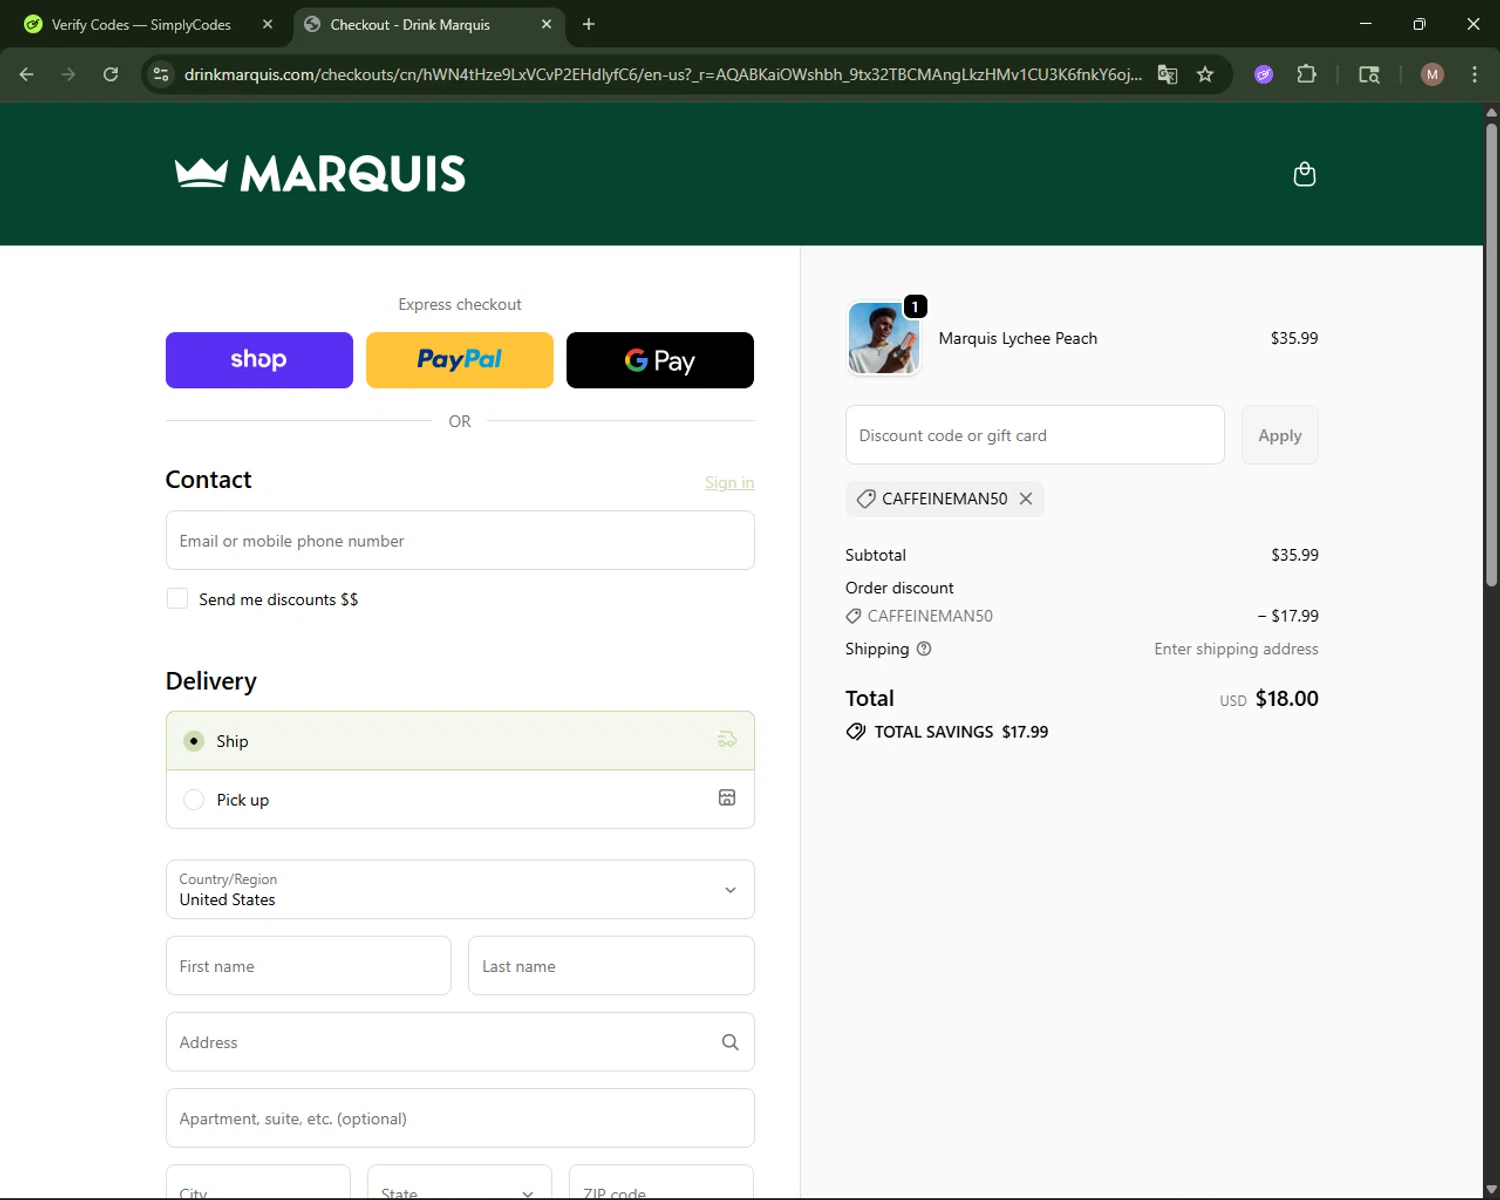Screen dimensions: 1500x1200
Task: Click the translate page icon
Action: pos(1167,74)
